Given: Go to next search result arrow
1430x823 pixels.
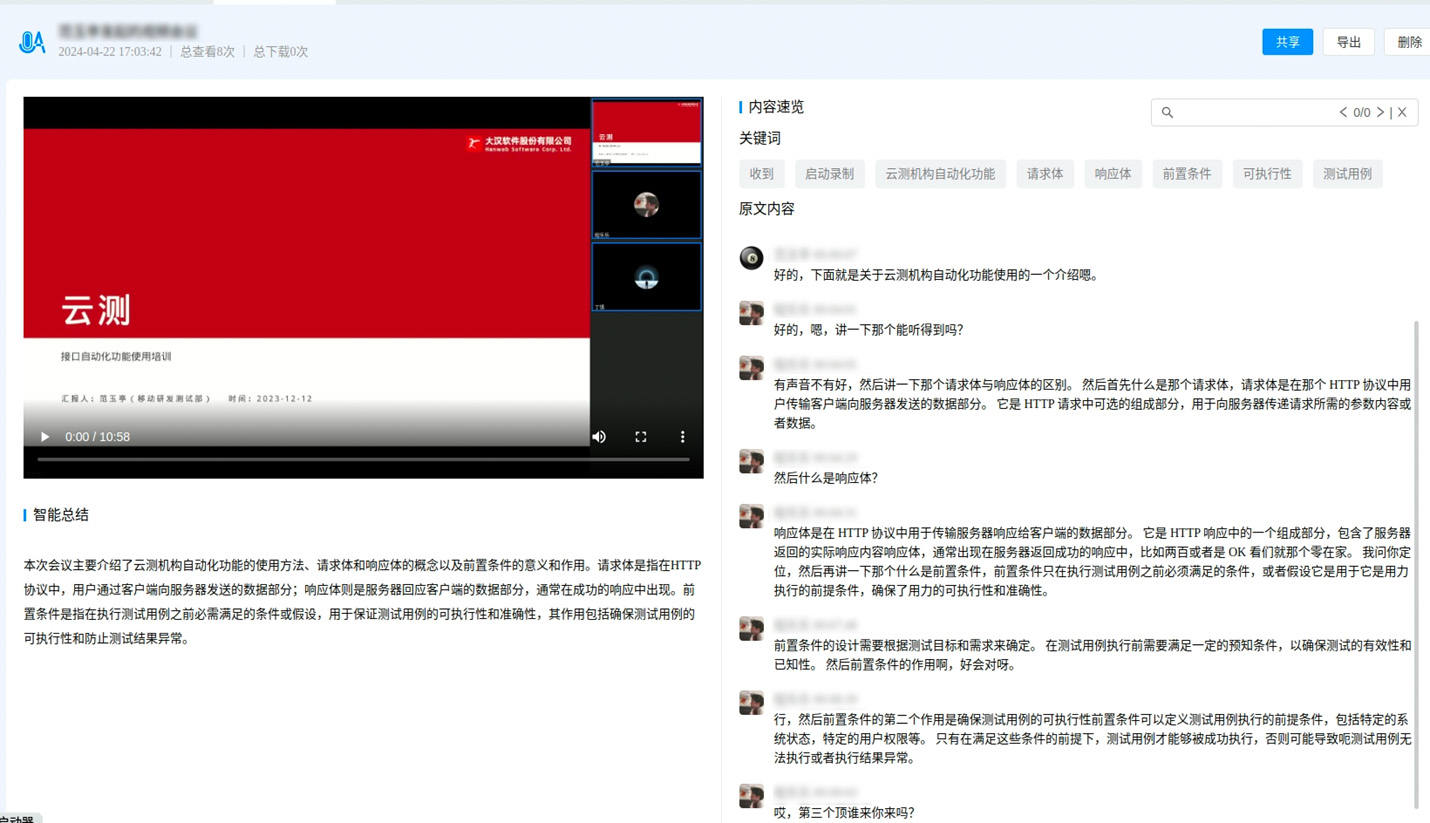Looking at the screenshot, I should 1380,113.
